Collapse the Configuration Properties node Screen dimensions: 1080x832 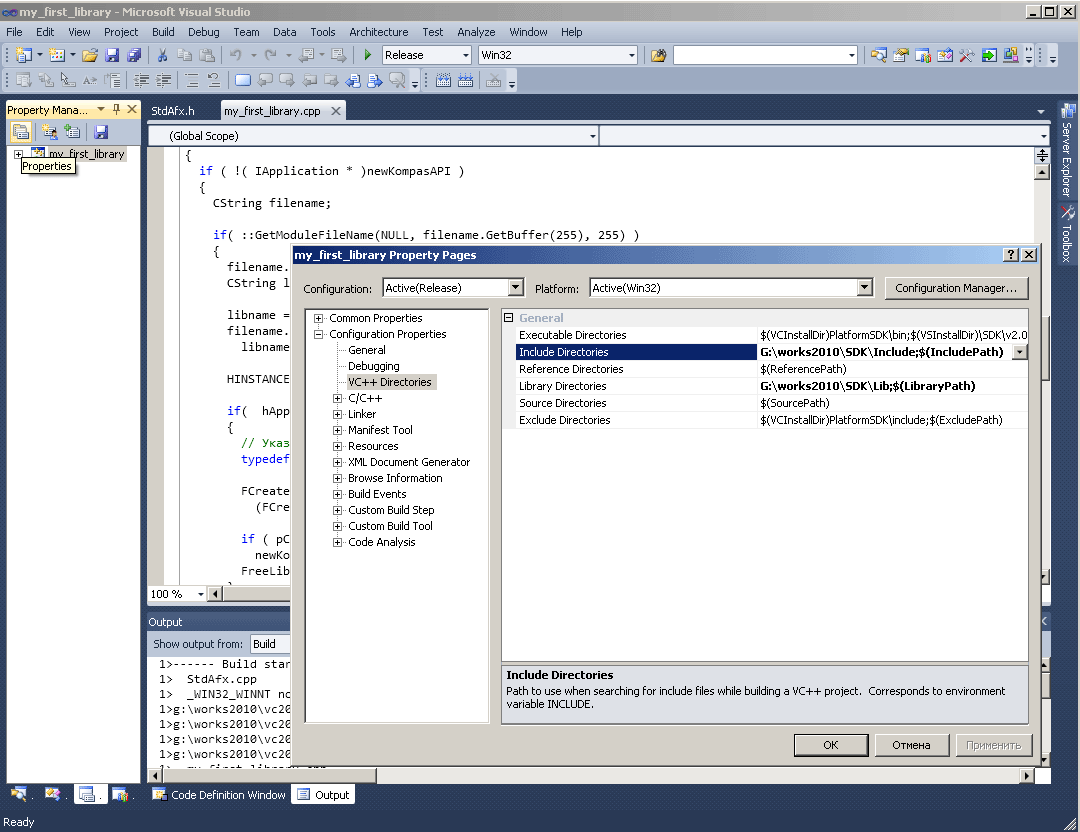click(x=319, y=334)
